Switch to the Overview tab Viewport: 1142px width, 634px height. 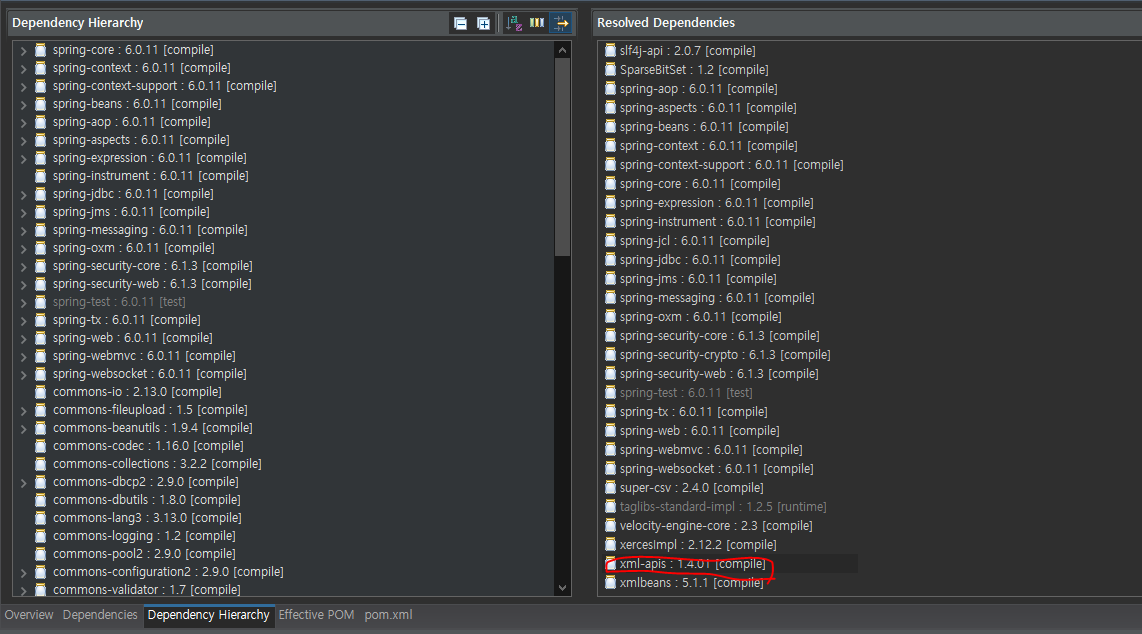tap(29, 615)
